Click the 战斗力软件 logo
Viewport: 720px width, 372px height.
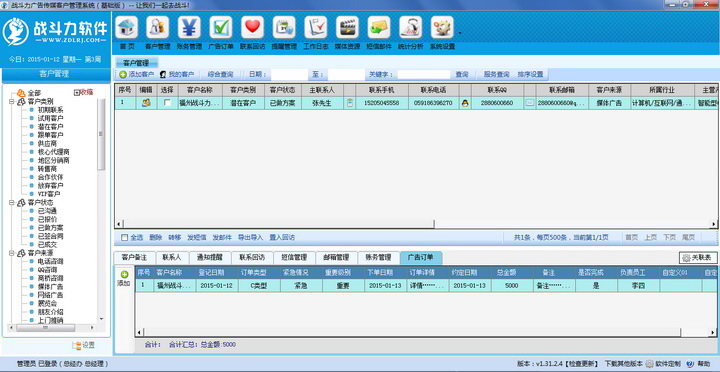(x=55, y=31)
